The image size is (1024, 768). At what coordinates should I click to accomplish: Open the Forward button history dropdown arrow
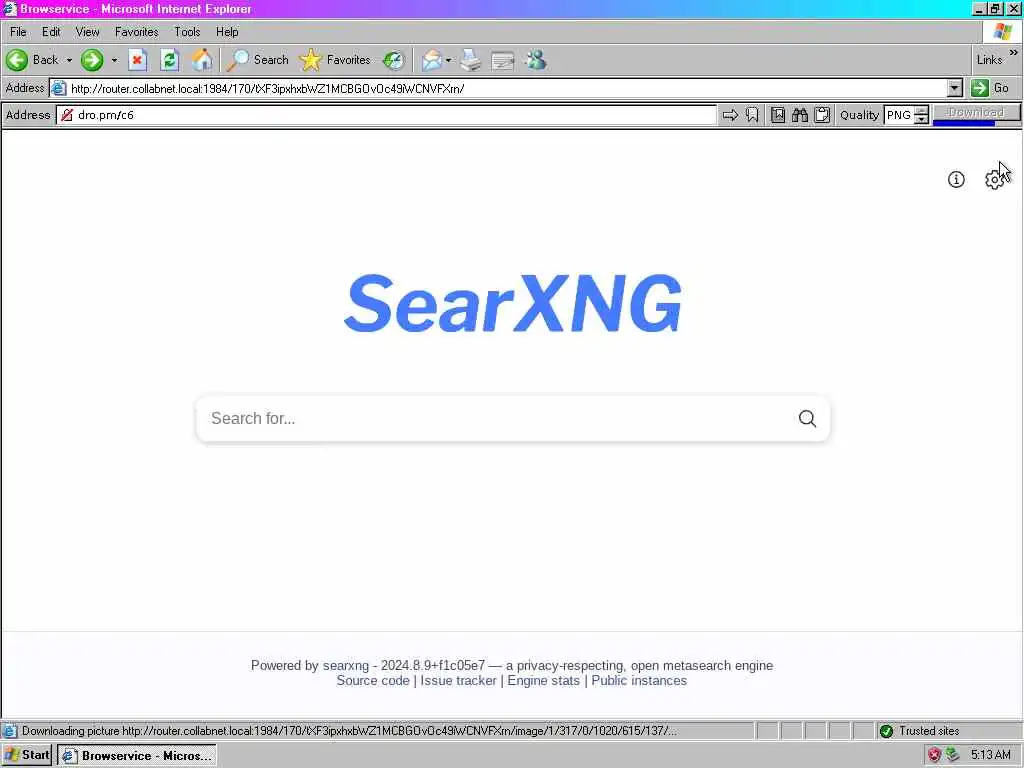tap(114, 60)
